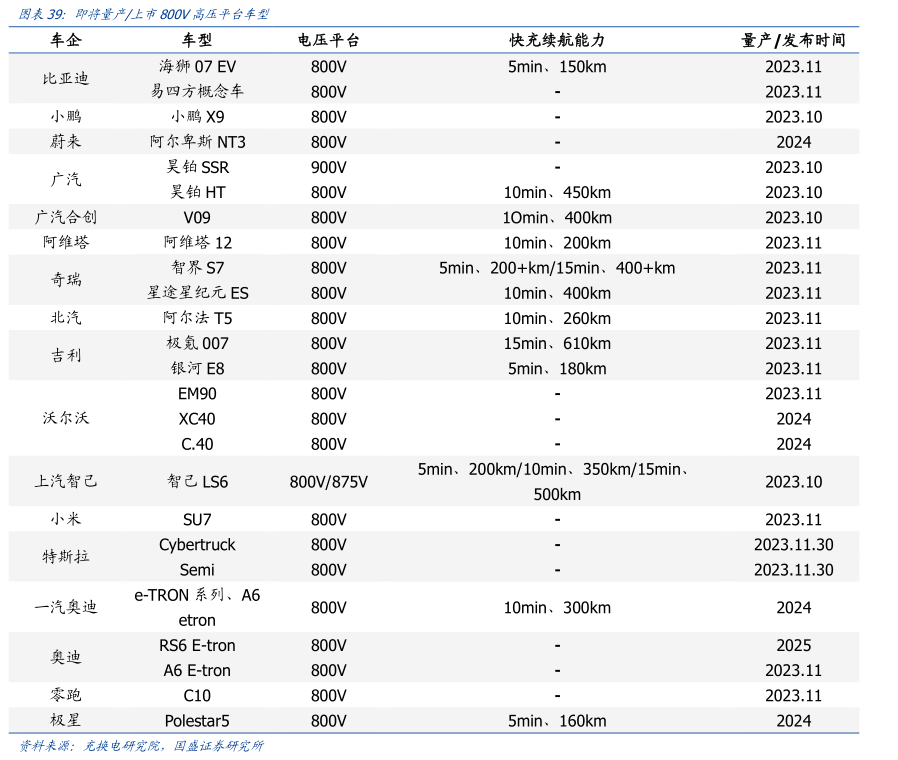
Task: Select the 900V voltage cell
Action: [x=328, y=167]
